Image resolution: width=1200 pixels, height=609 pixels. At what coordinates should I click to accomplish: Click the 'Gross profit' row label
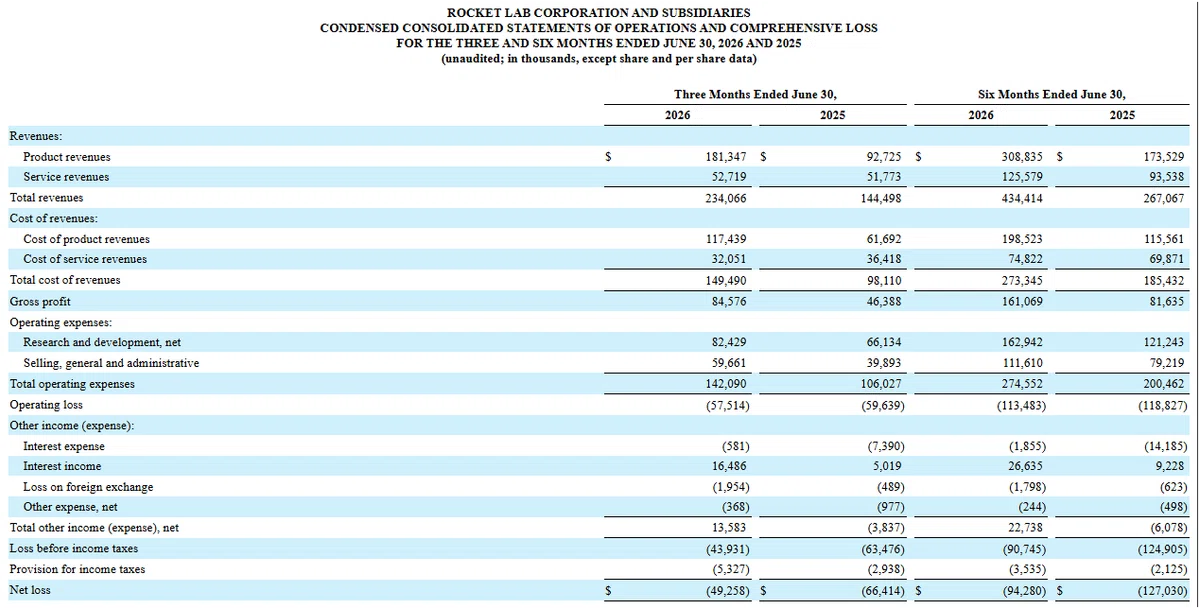(40, 301)
